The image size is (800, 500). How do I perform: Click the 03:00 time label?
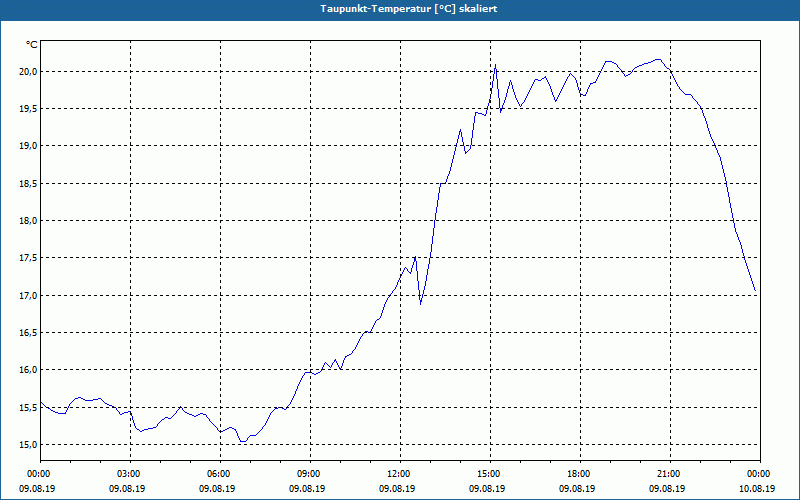pos(131,474)
